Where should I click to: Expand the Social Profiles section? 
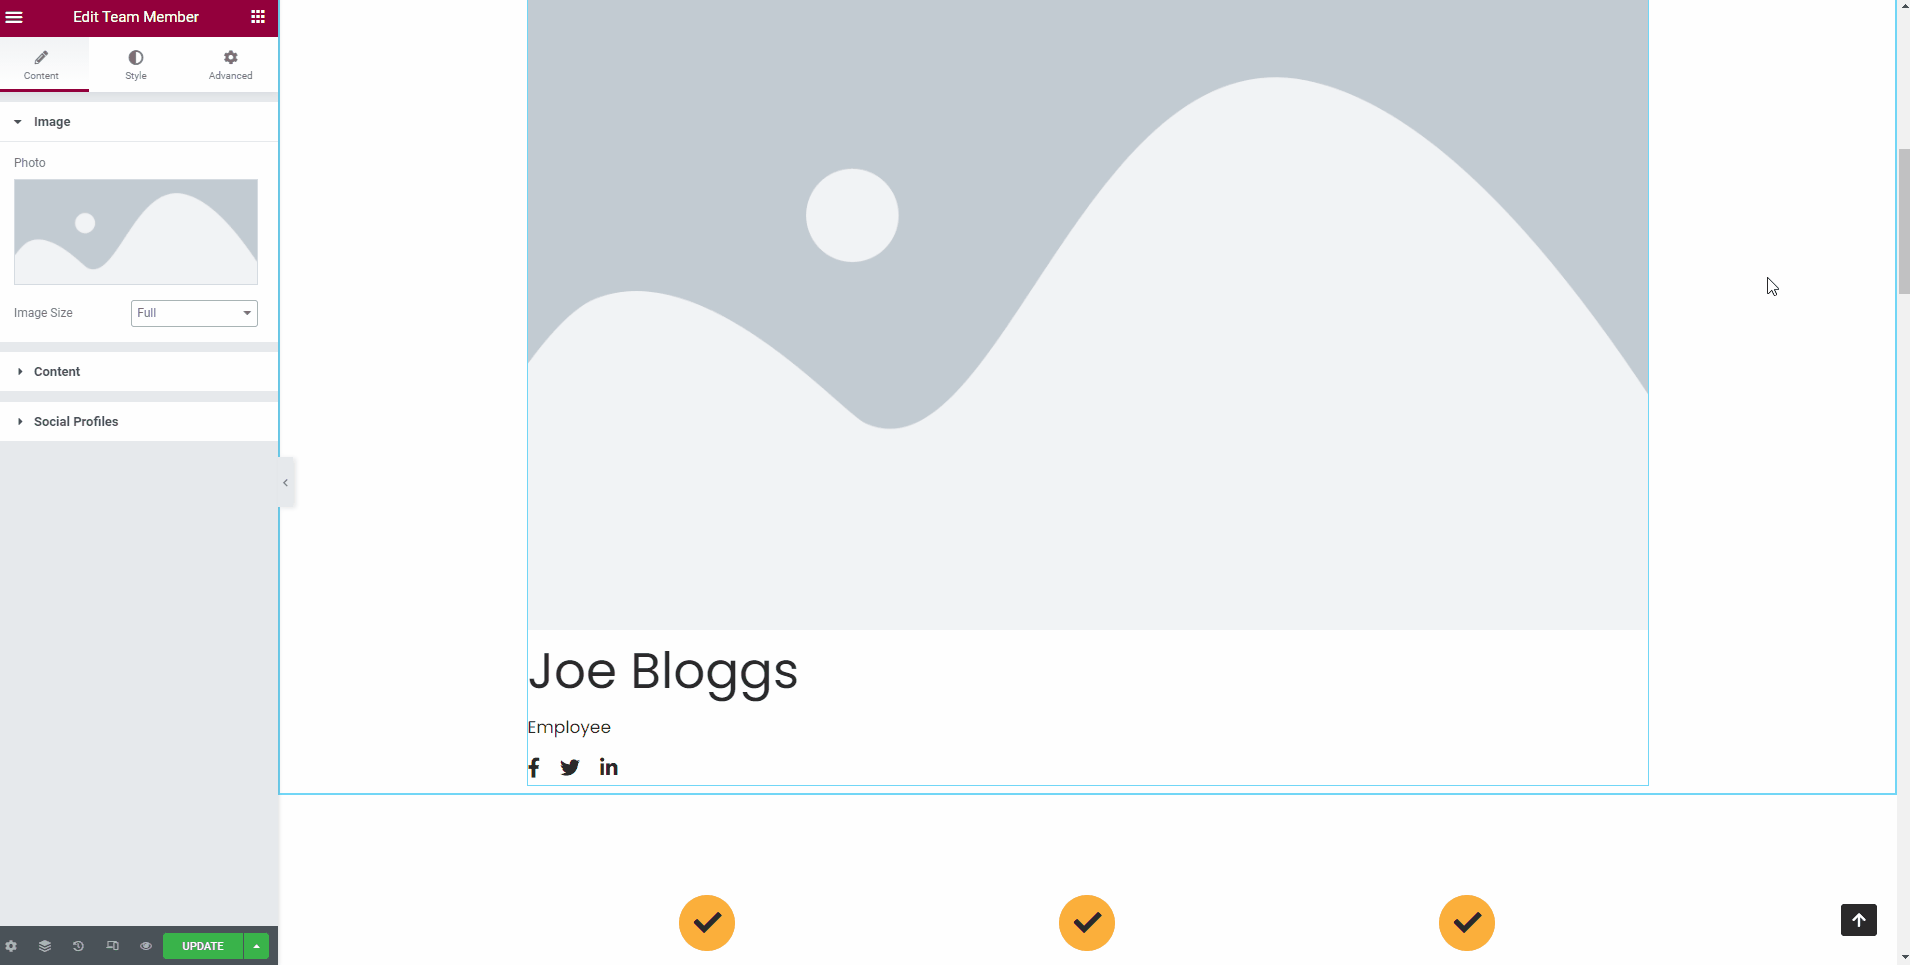click(x=76, y=422)
